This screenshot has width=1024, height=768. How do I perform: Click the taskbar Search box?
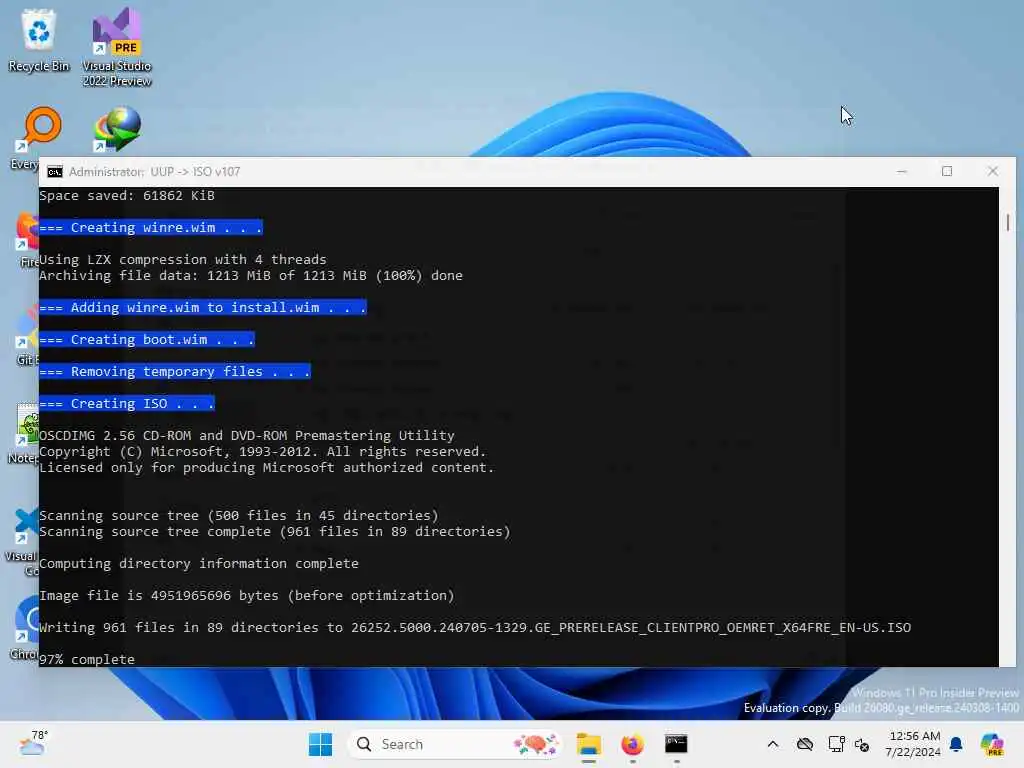[455, 744]
